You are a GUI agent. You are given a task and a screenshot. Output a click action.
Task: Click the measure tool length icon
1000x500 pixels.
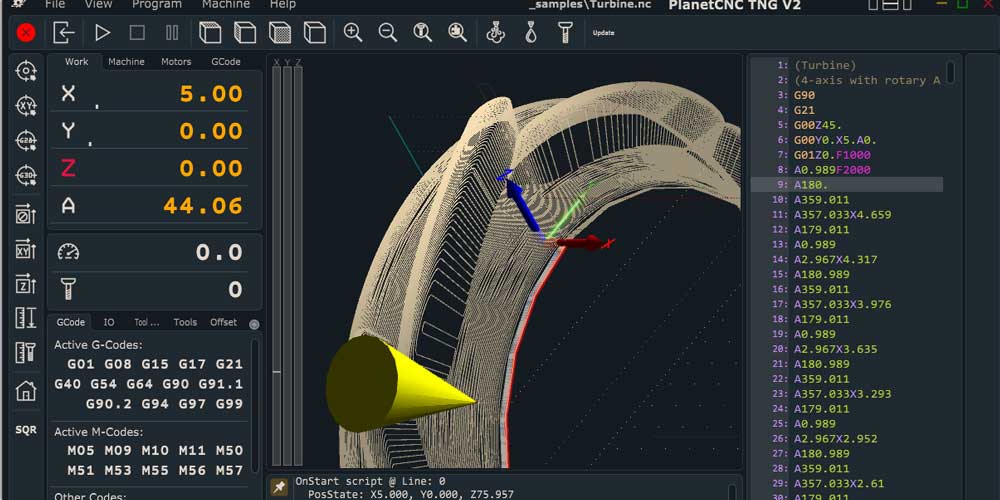(x=26, y=352)
